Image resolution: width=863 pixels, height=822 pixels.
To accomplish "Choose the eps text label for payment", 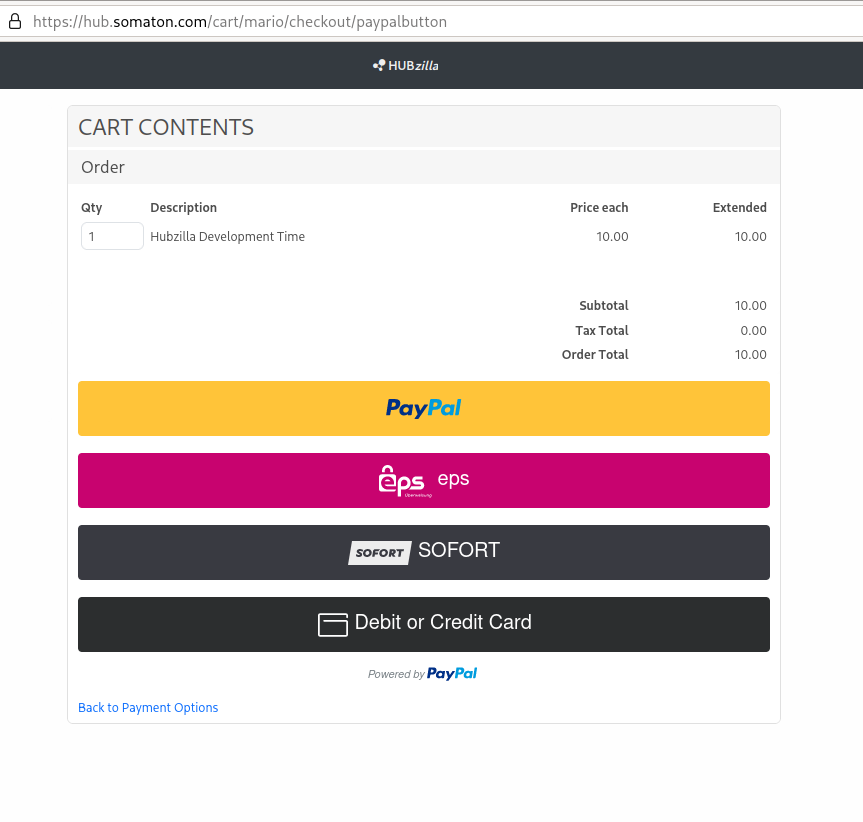I will coord(453,479).
